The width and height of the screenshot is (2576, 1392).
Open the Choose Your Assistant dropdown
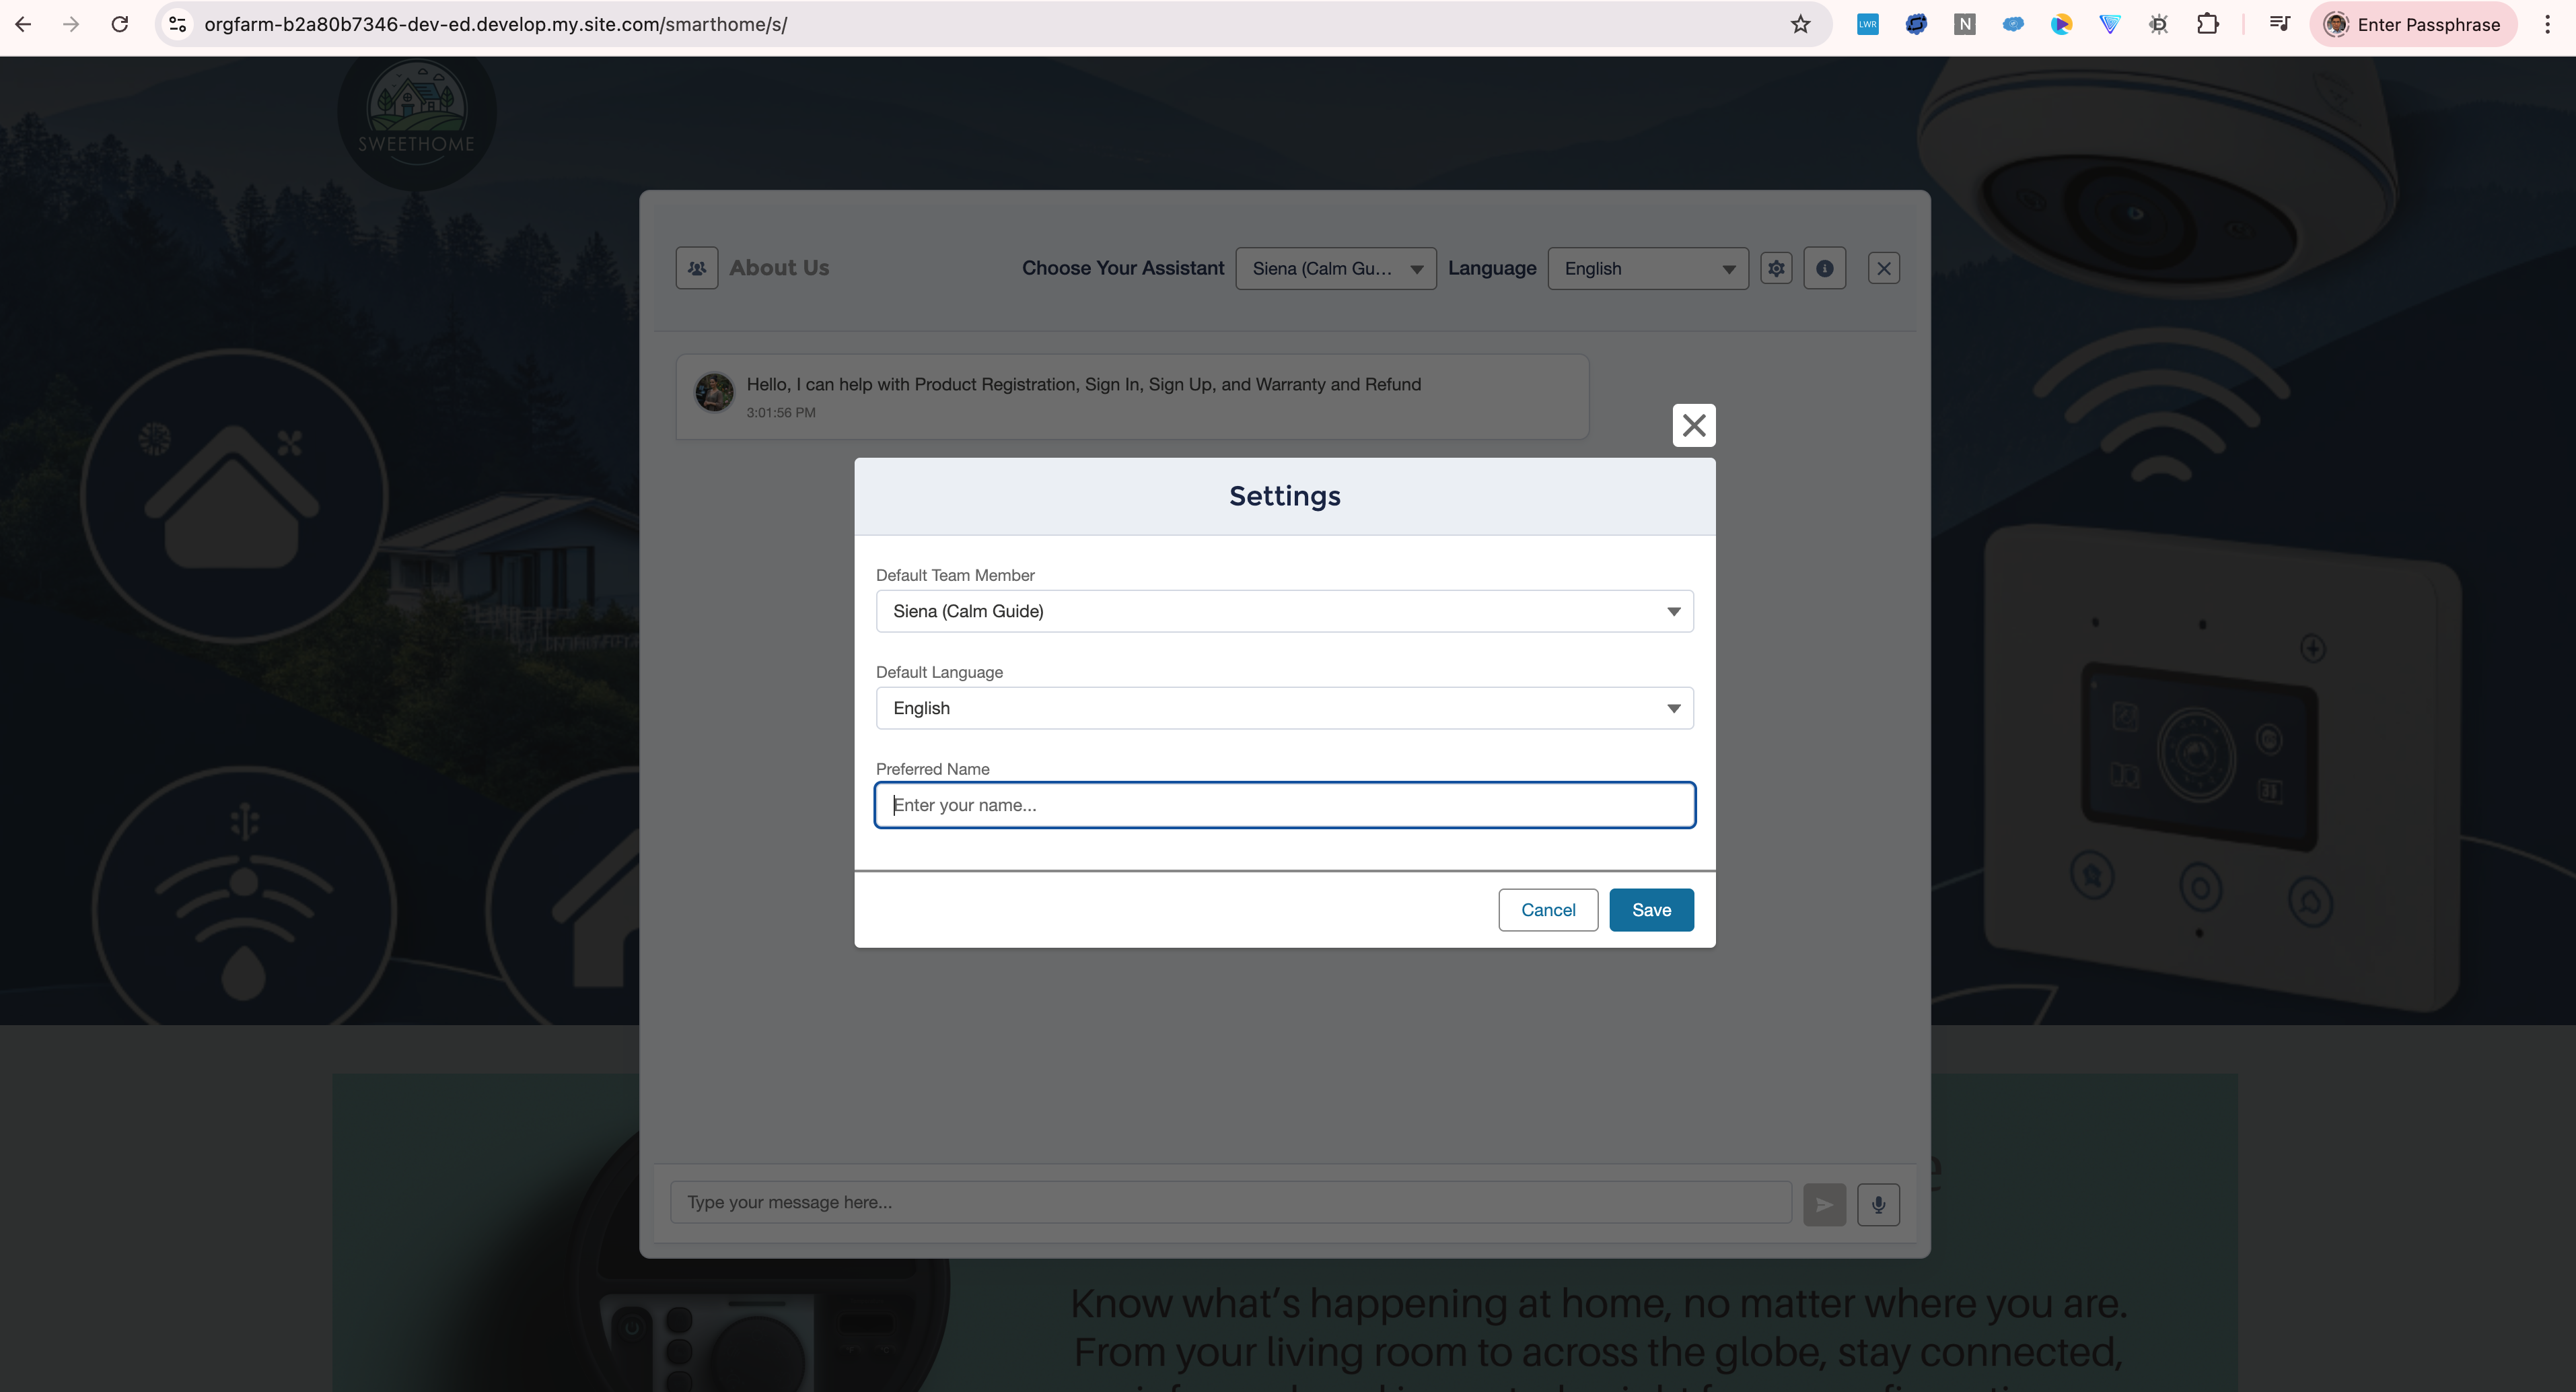(x=1335, y=268)
